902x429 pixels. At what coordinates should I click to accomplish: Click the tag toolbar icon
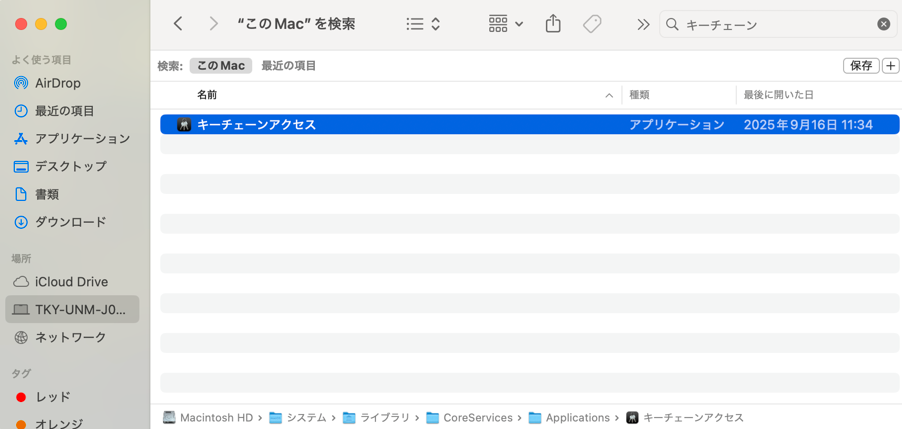point(592,24)
